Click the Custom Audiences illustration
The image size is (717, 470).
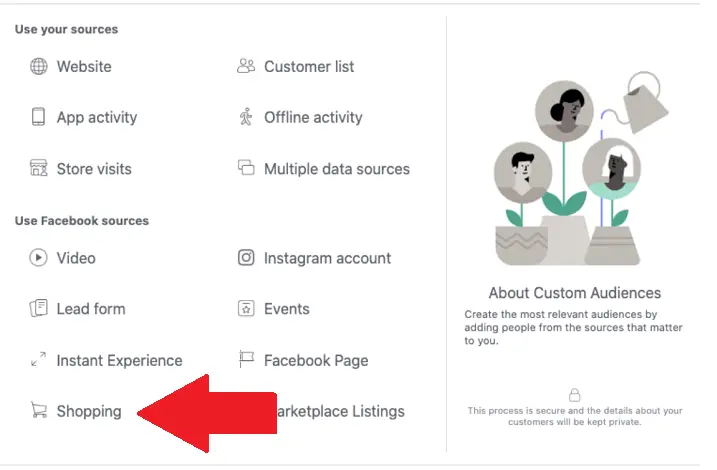(x=573, y=172)
